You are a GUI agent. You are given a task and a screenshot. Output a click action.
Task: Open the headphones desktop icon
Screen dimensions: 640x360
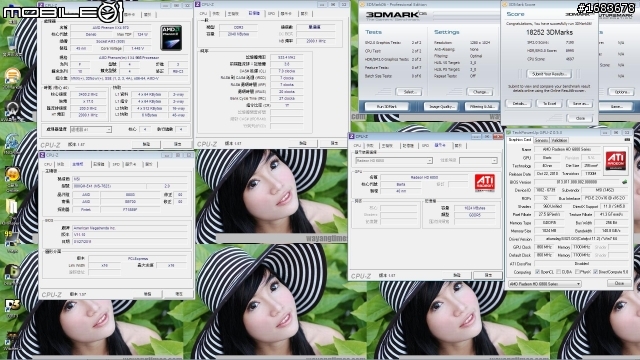pyautogui.click(x=13, y=109)
